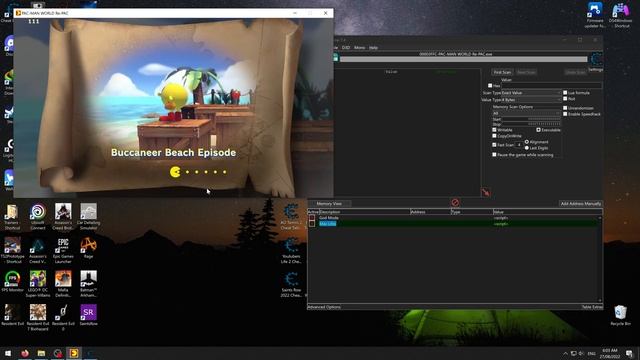Click the scan progress bar
Image resolution: width=640 pixels, height=360 pixels.
[464, 60]
